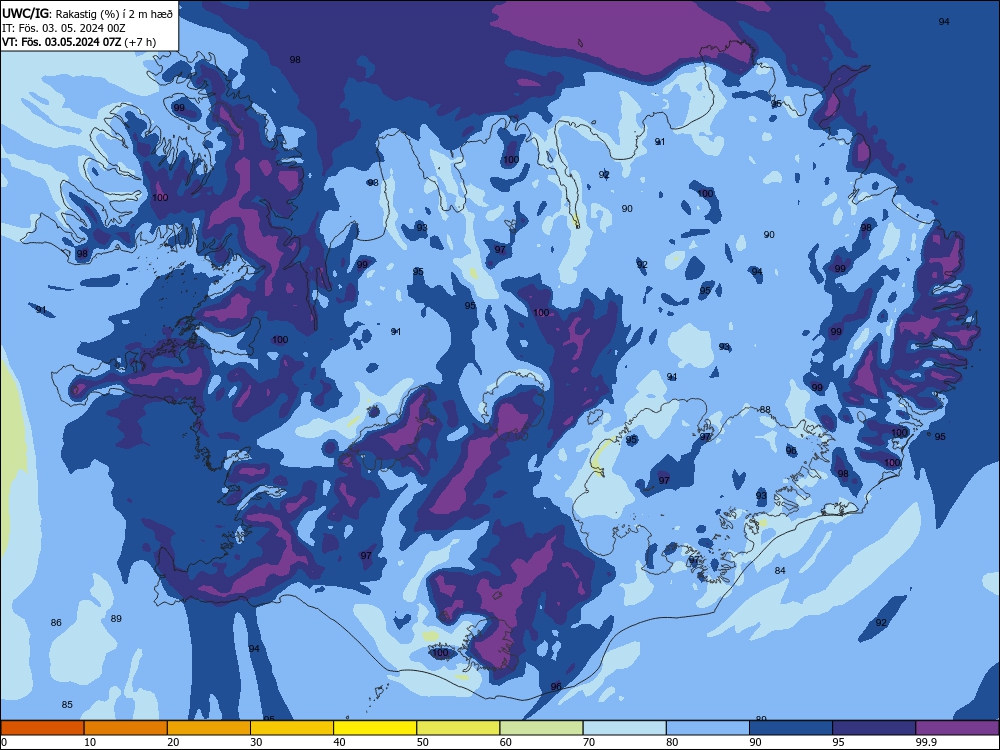Click the light blue 70–80 legend swatch
Screen dimensions: 1000x750
coord(625,728)
